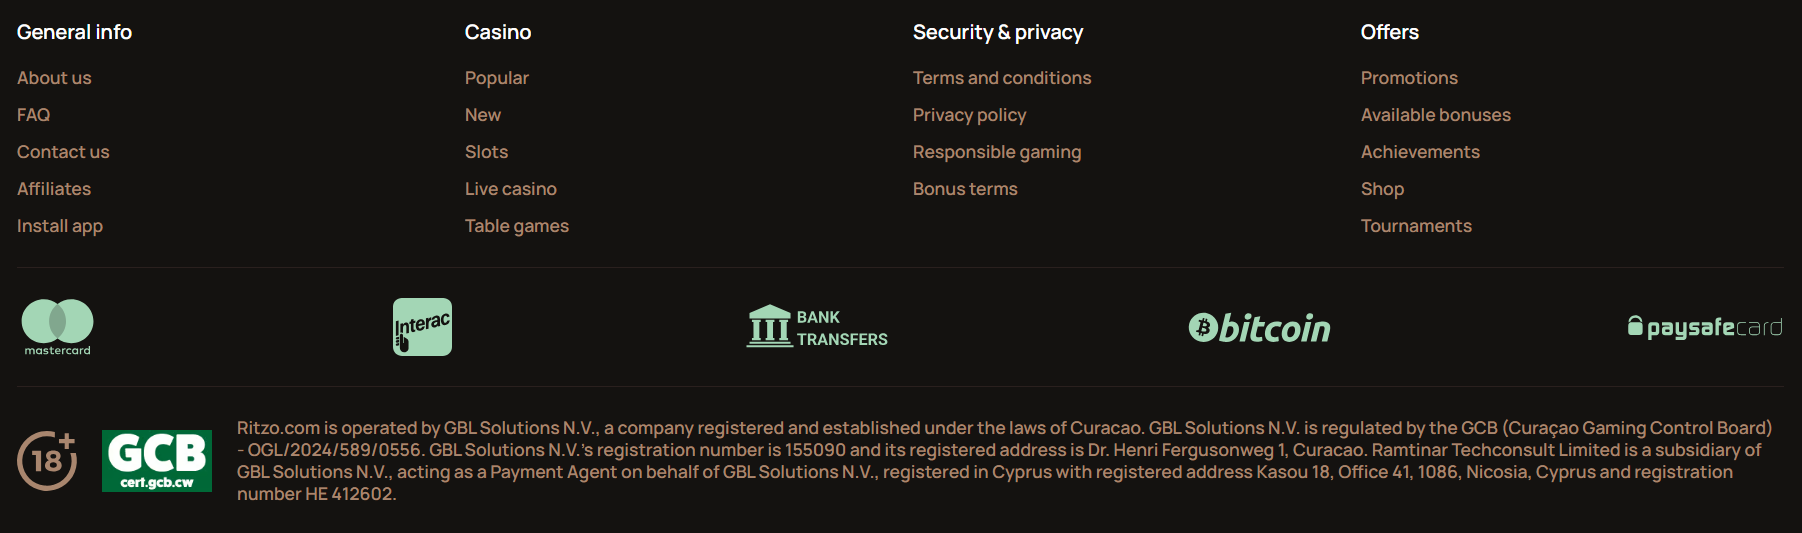Click the paysafecard logo
This screenshot has height=533, width=1802.
(1704, 327)
